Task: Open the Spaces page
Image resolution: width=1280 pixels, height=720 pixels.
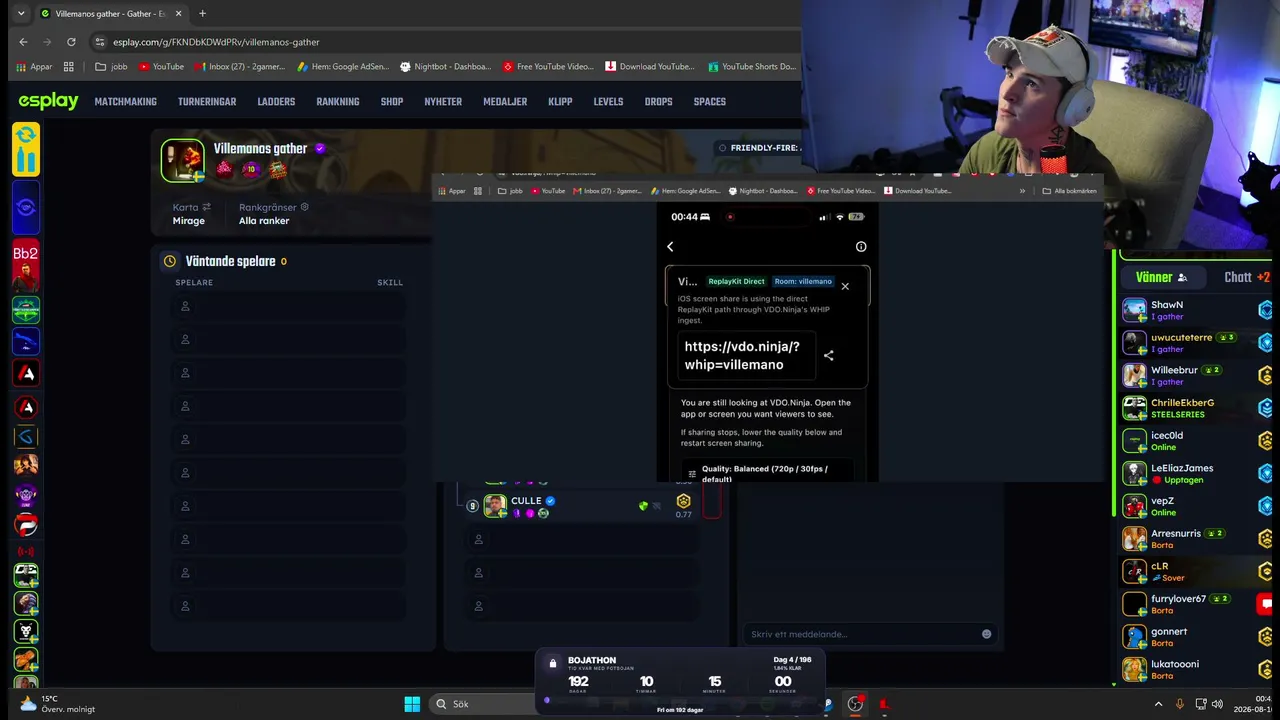Action: tap(710, 102)
